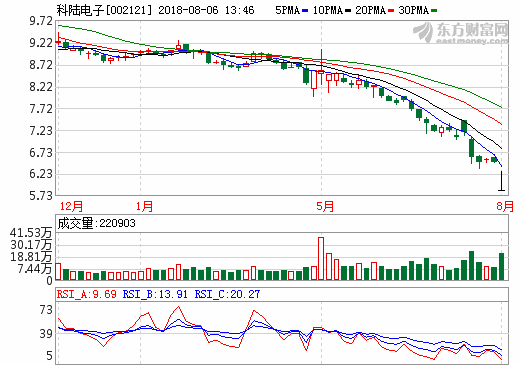Click the 5 RSI axis label
This screenshot has width=520, height=365.
tap(49, 356)
